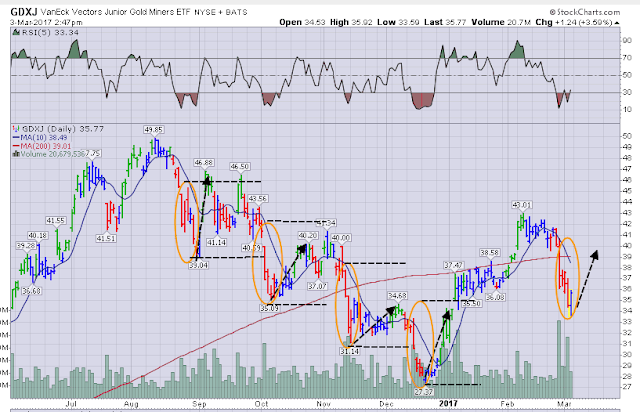
Task: Click the 27.37 bottom price label
Action: pos(424,391)
